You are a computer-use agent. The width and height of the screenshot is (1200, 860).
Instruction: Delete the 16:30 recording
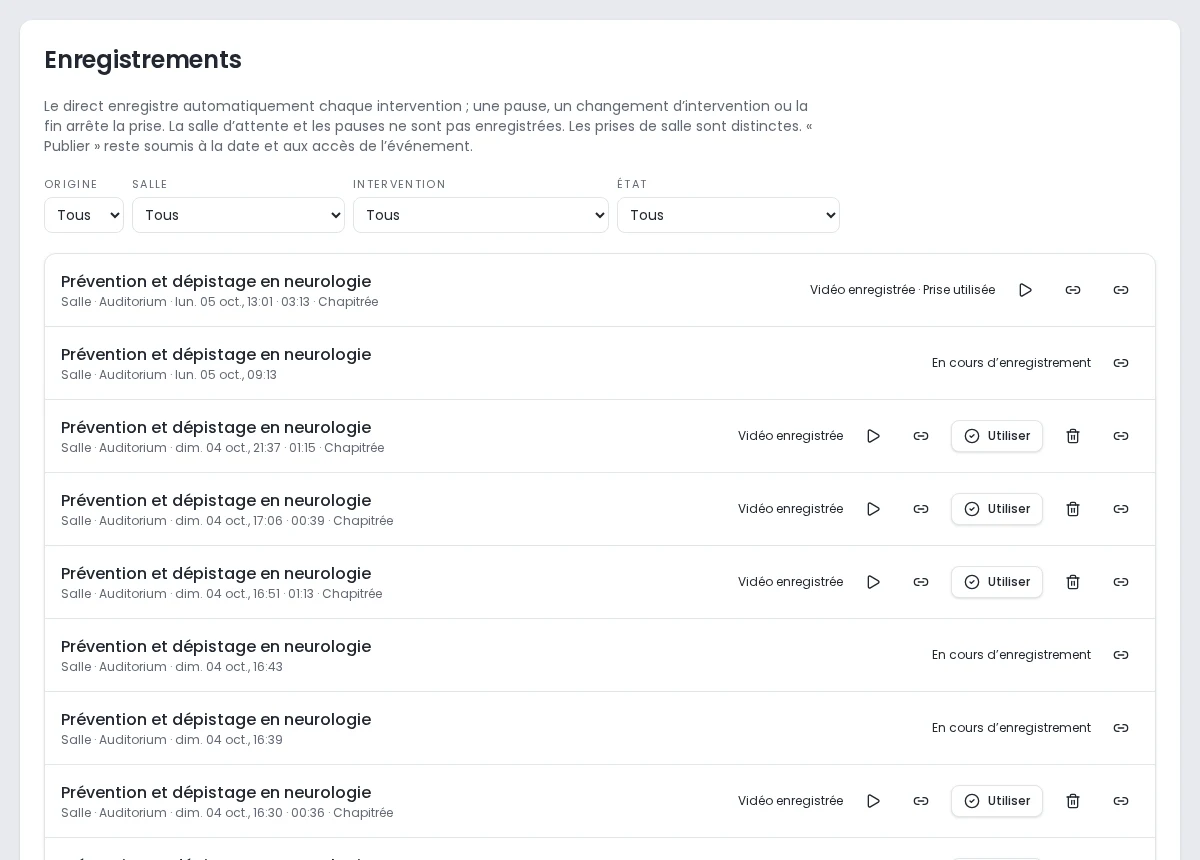(1073, 801)
